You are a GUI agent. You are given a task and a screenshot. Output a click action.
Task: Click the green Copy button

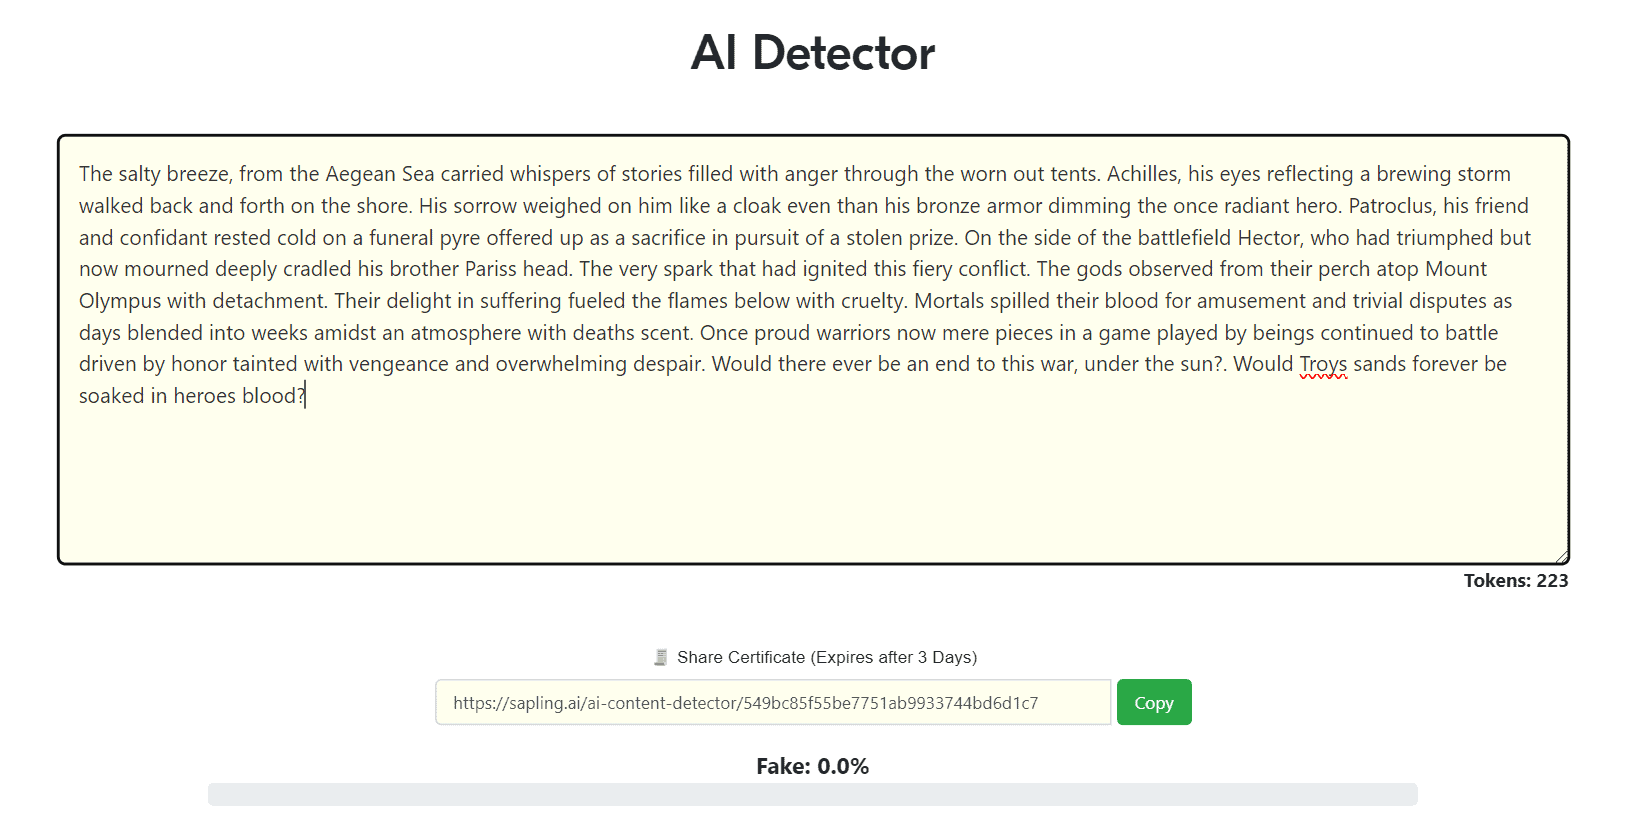pyautogui.click(x=1153, y=702)
